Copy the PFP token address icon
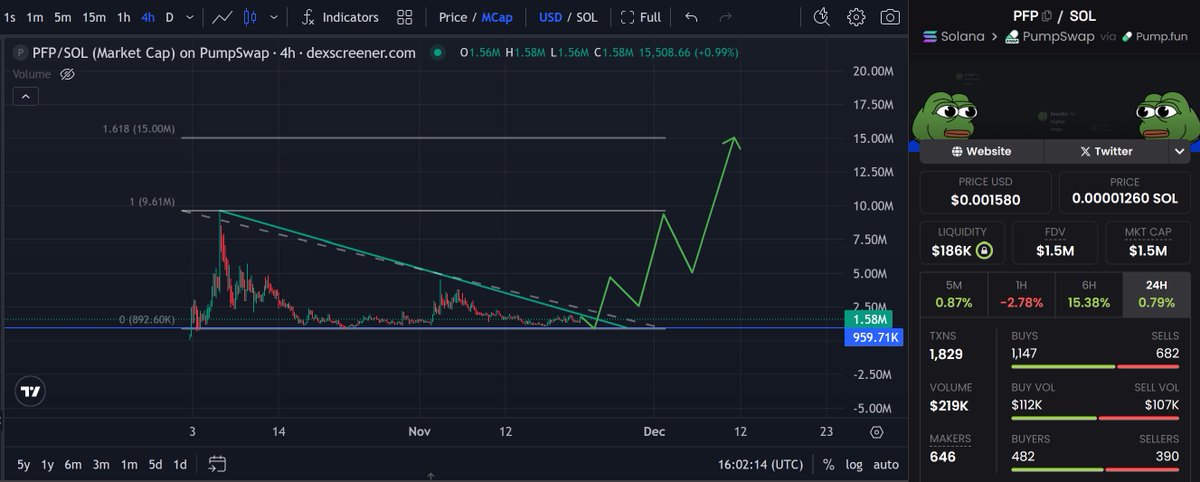Screen dimensions: 1200x482 (x=1047, y=15)
